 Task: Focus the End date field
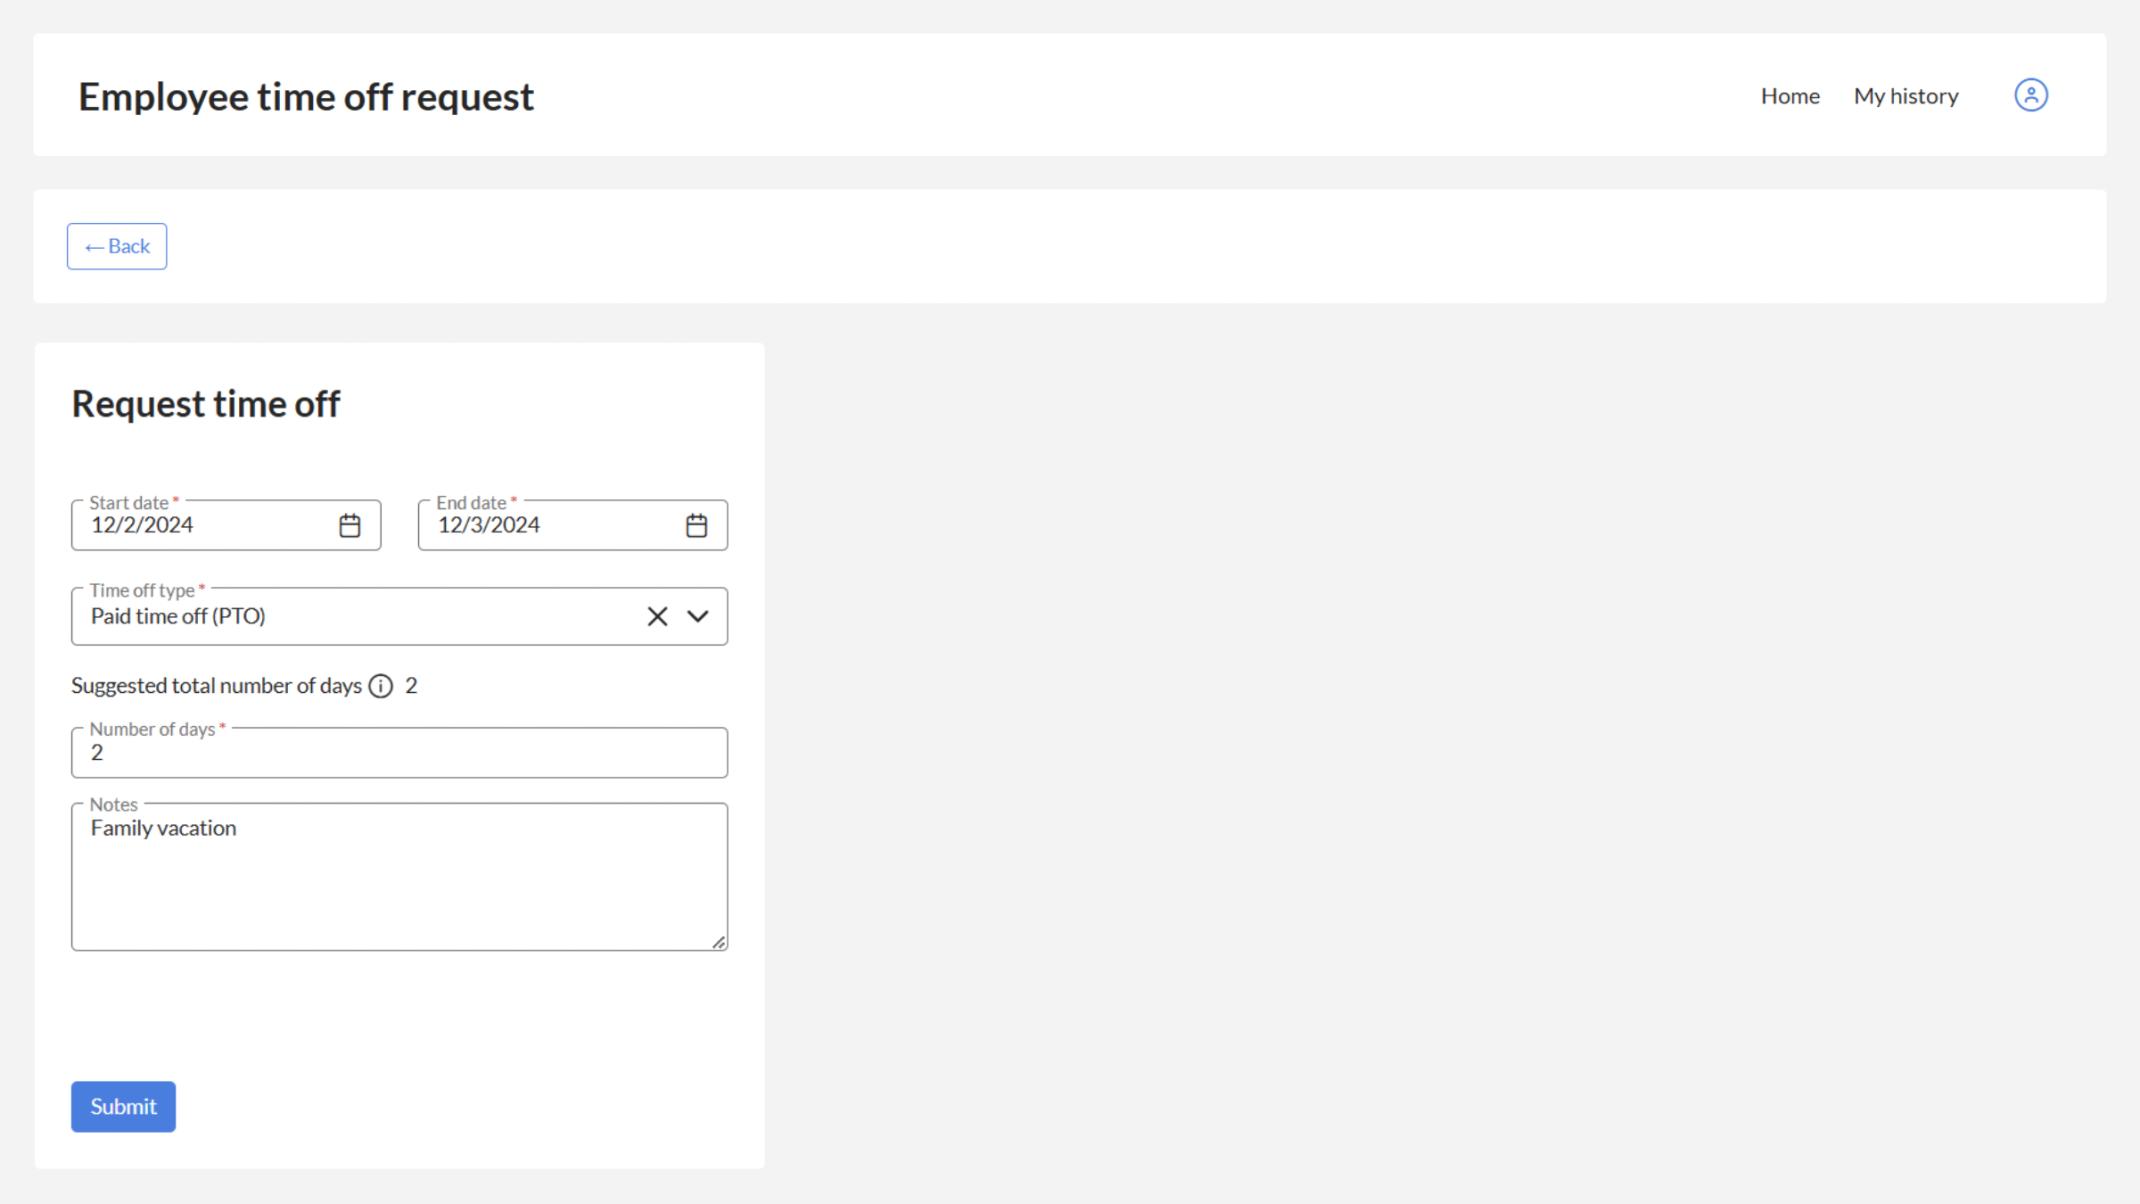point(572,525)
